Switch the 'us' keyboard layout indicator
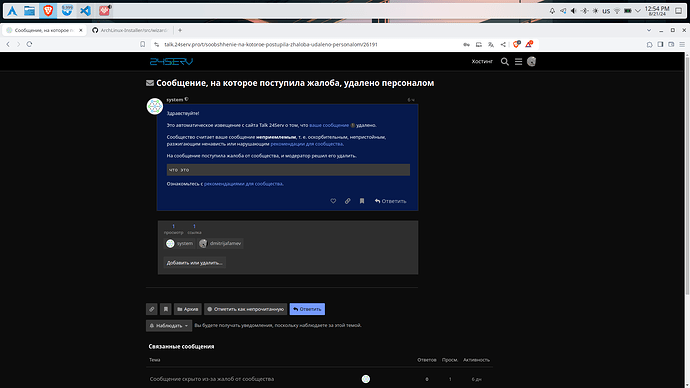This screenshot has height=388, width=690. pos(606,11)
